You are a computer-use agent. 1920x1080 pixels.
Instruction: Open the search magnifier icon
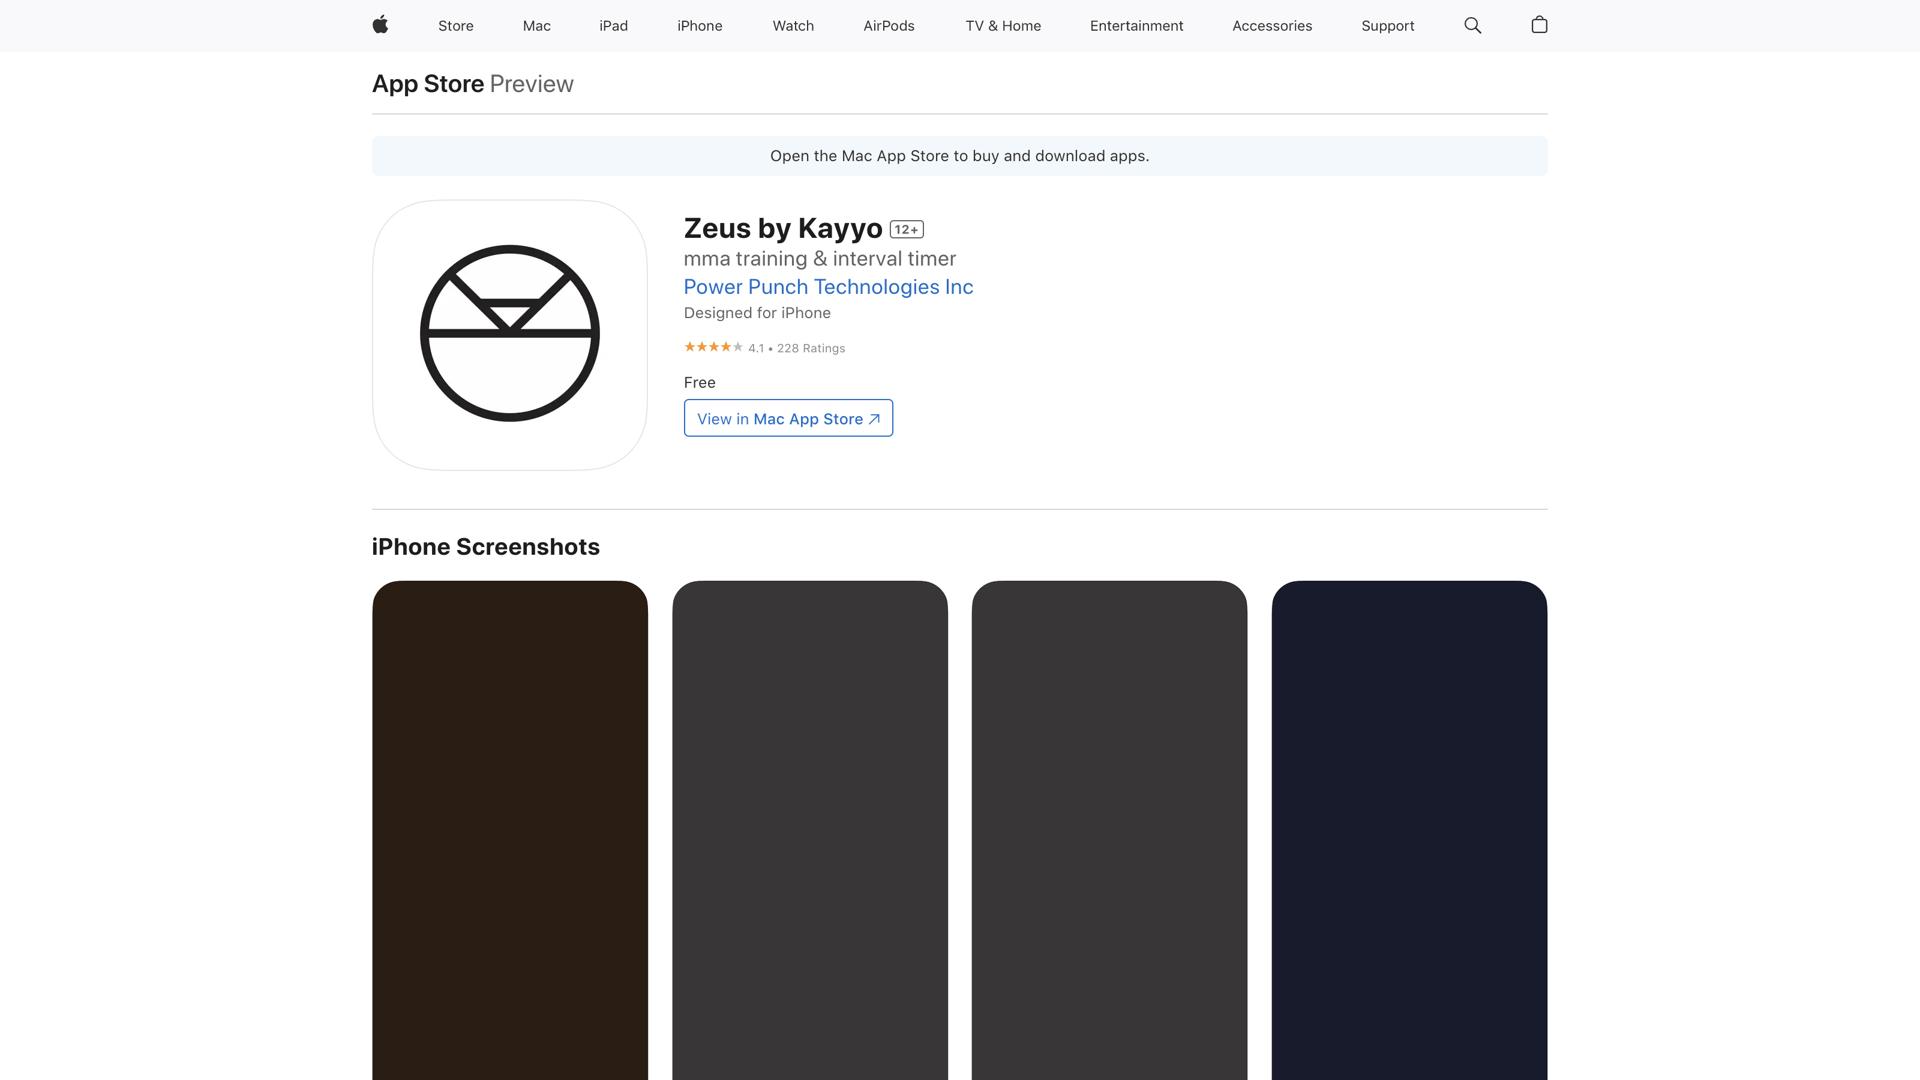pyautogui.click(x=1472, y=25)
